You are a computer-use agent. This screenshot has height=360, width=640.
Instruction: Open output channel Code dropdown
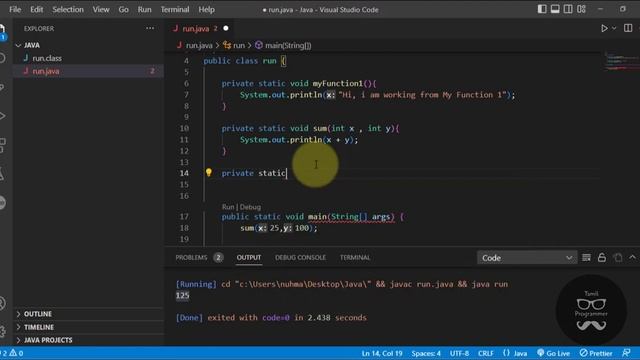[527, 258]
